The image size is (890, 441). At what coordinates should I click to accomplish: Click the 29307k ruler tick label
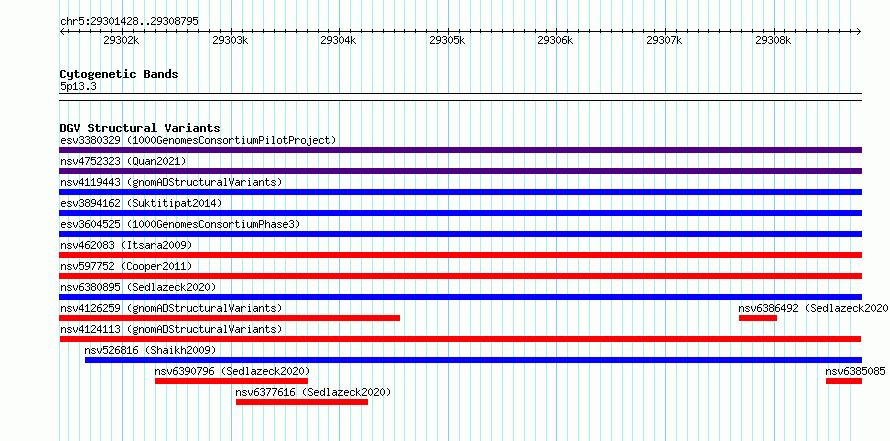[x=665, y=41]
